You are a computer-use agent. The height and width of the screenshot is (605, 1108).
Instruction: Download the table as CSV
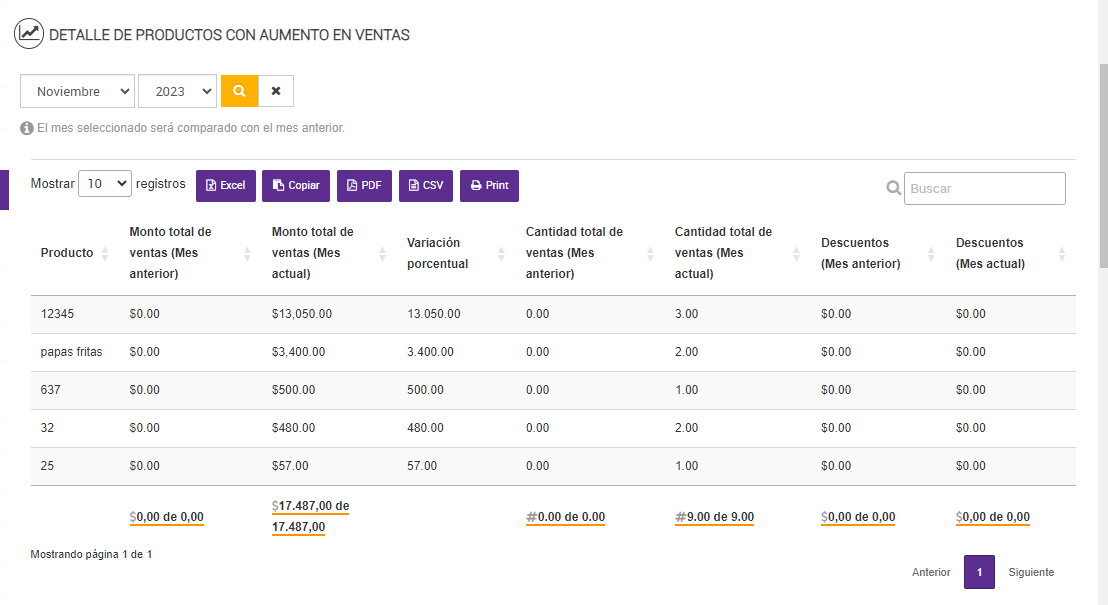pos(425,186)
